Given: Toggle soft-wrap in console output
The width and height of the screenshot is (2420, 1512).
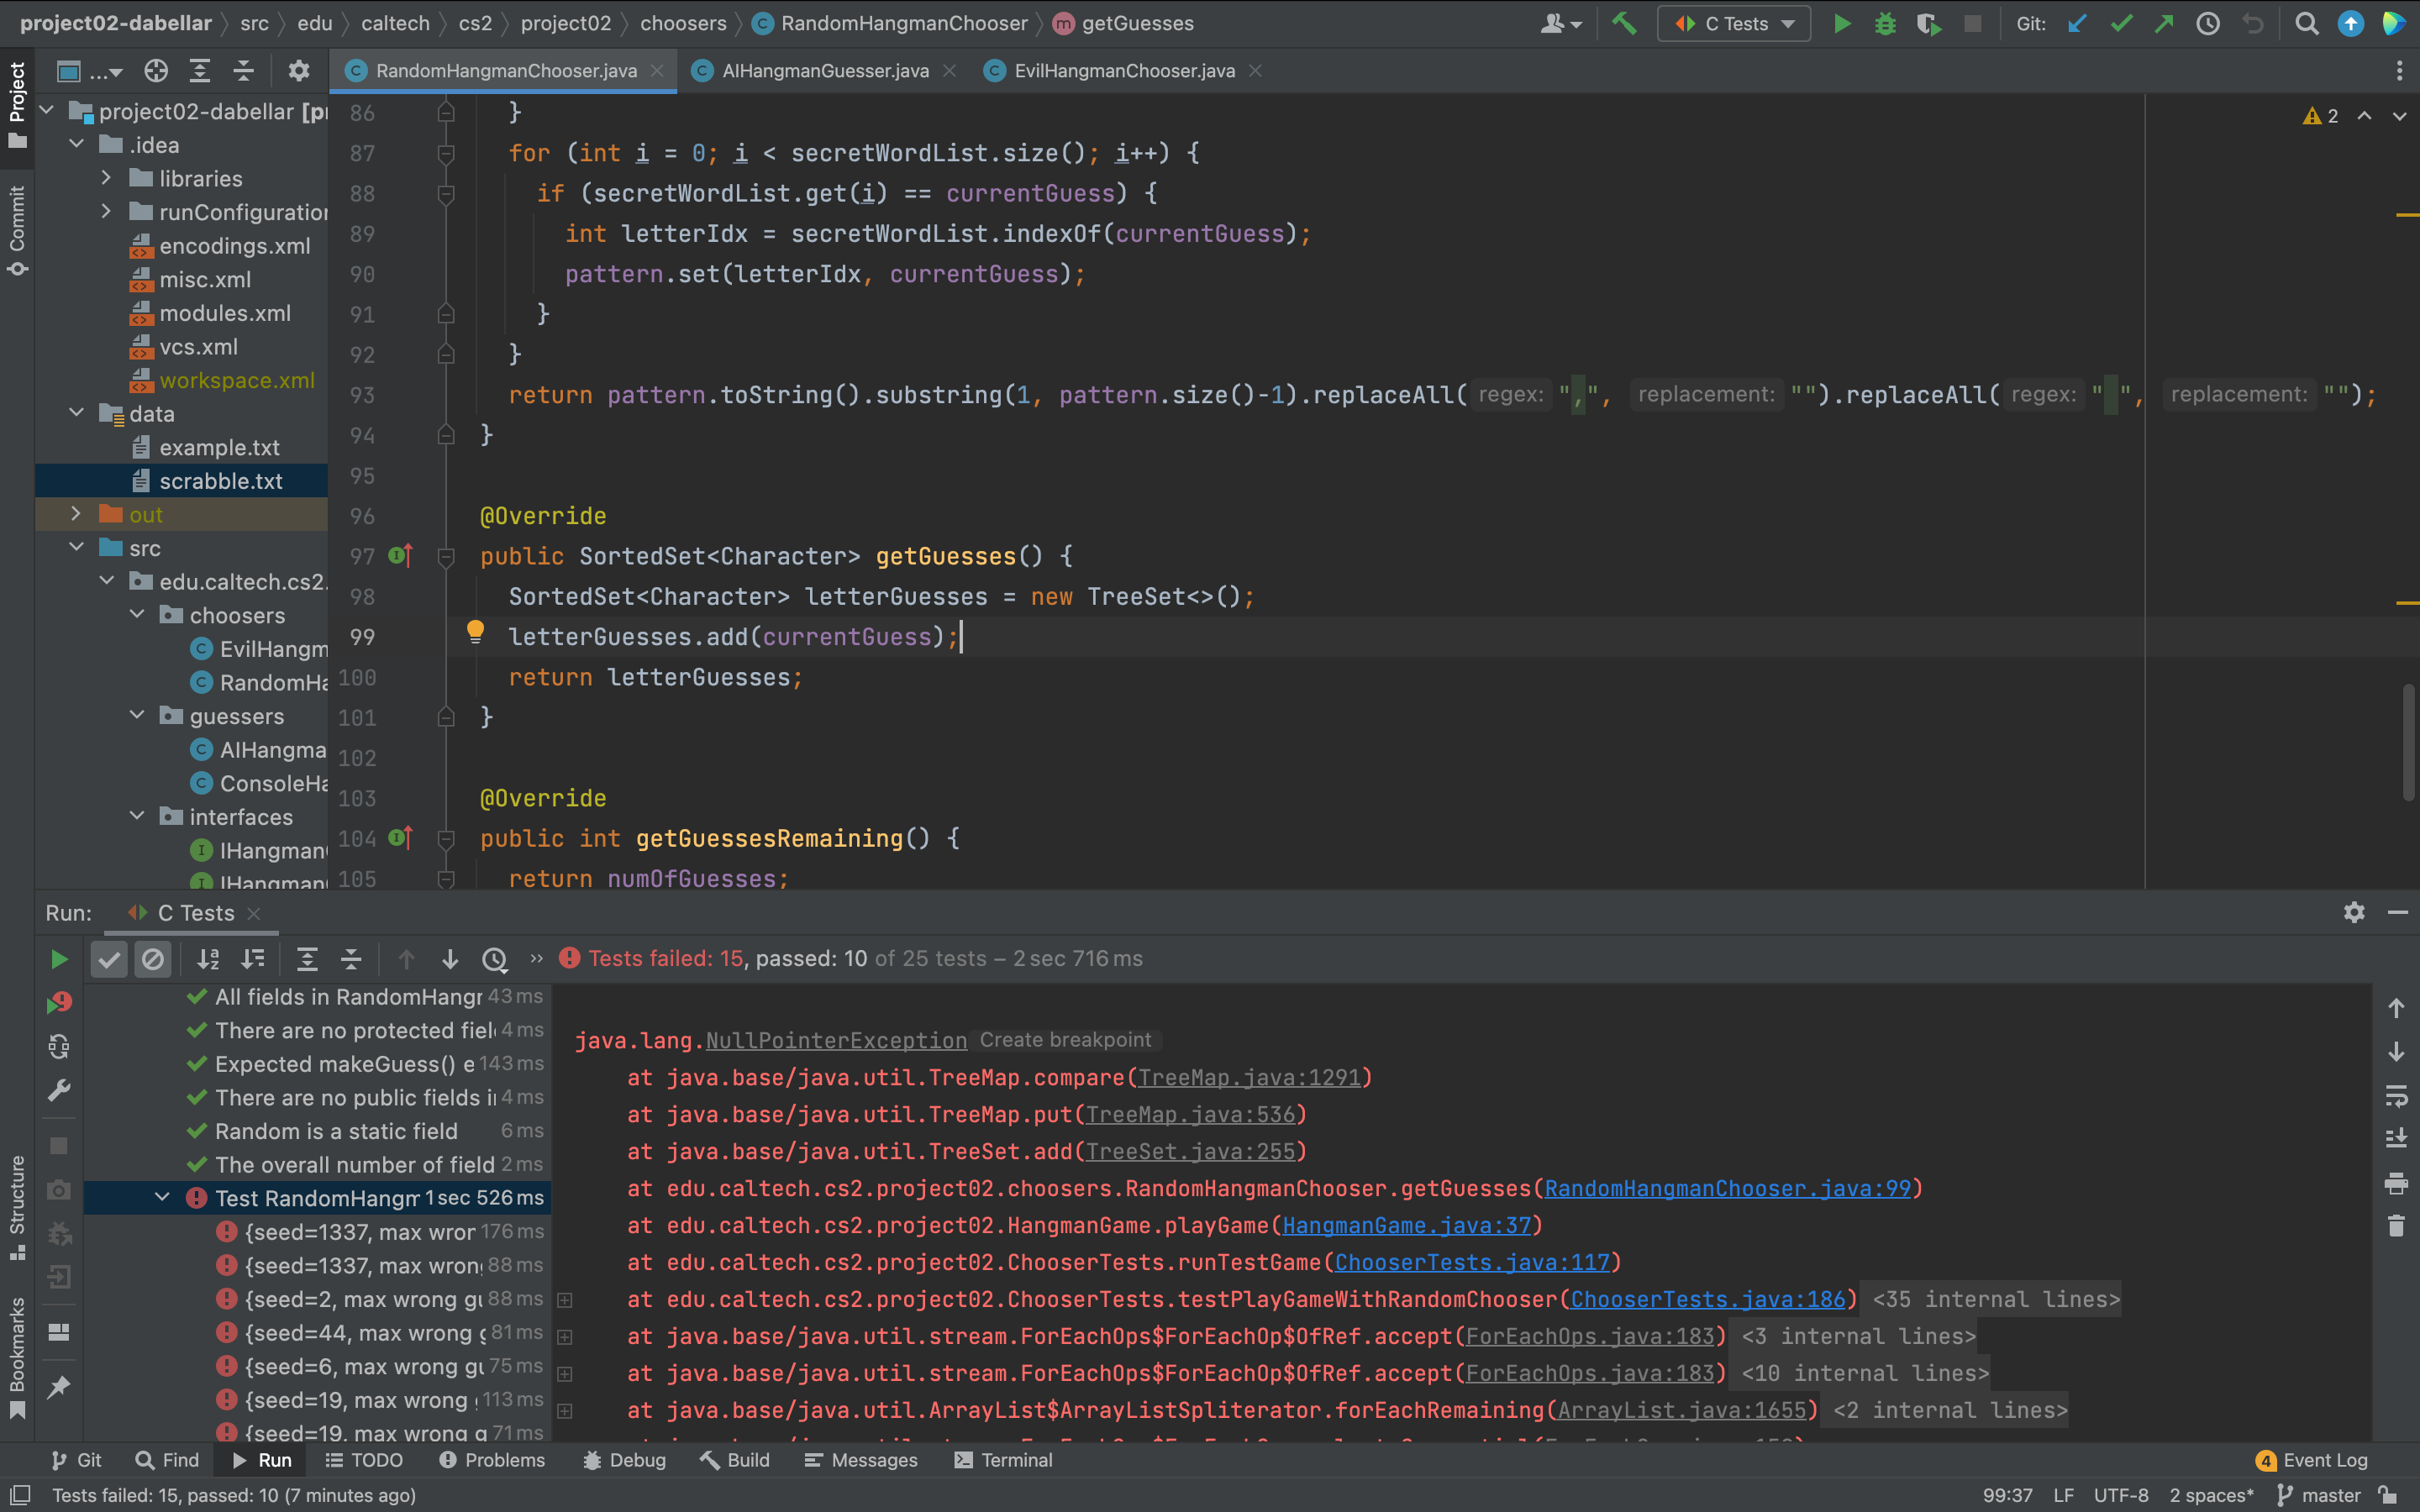Looking at the screenshot, I should (2396, 1095).
